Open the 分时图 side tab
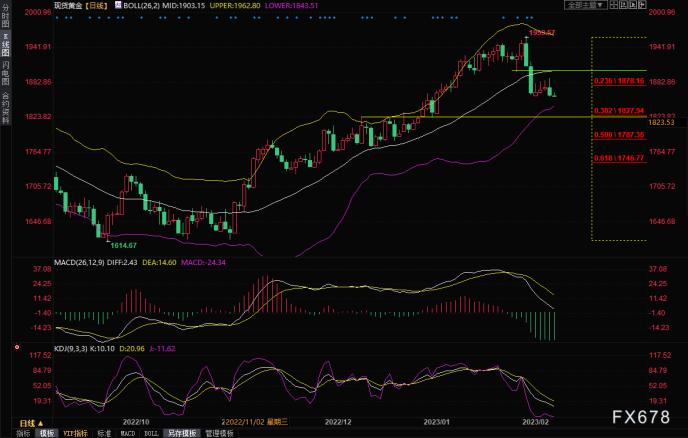This screenshot has width=688, height=438. coord(5,16)
